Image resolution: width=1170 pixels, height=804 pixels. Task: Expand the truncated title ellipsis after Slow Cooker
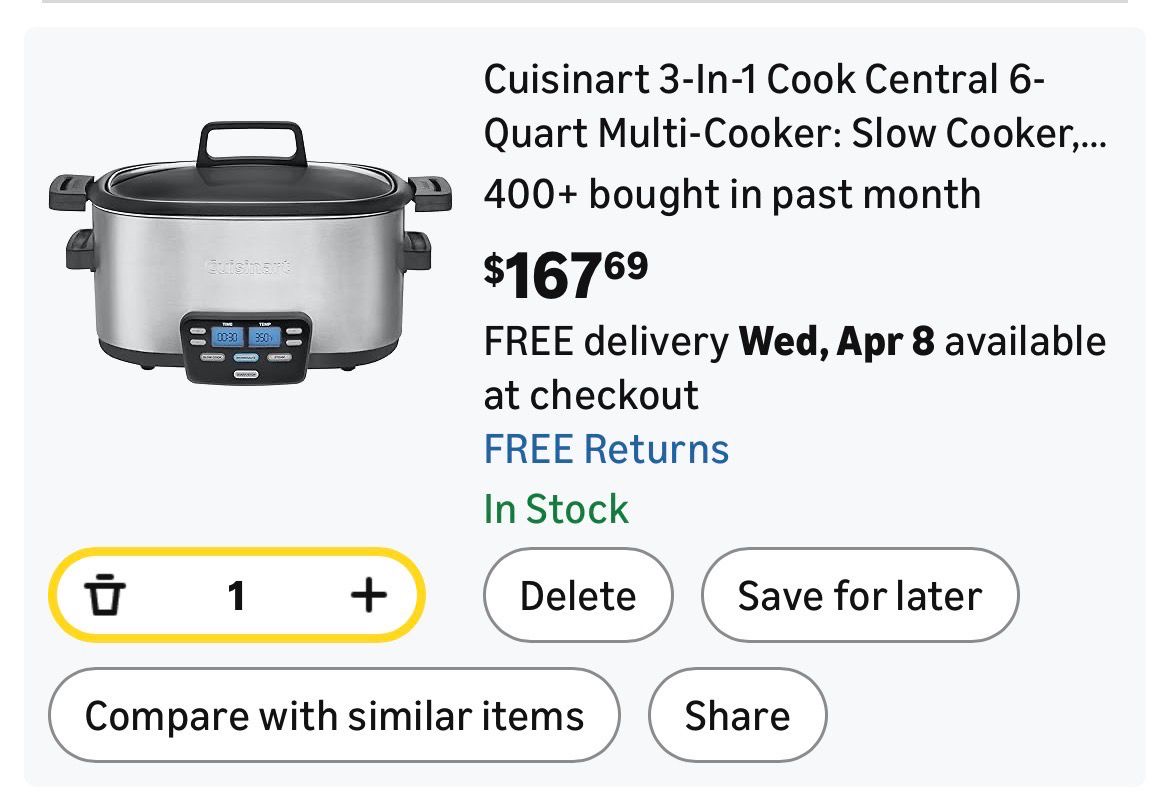coord(1093,135)
